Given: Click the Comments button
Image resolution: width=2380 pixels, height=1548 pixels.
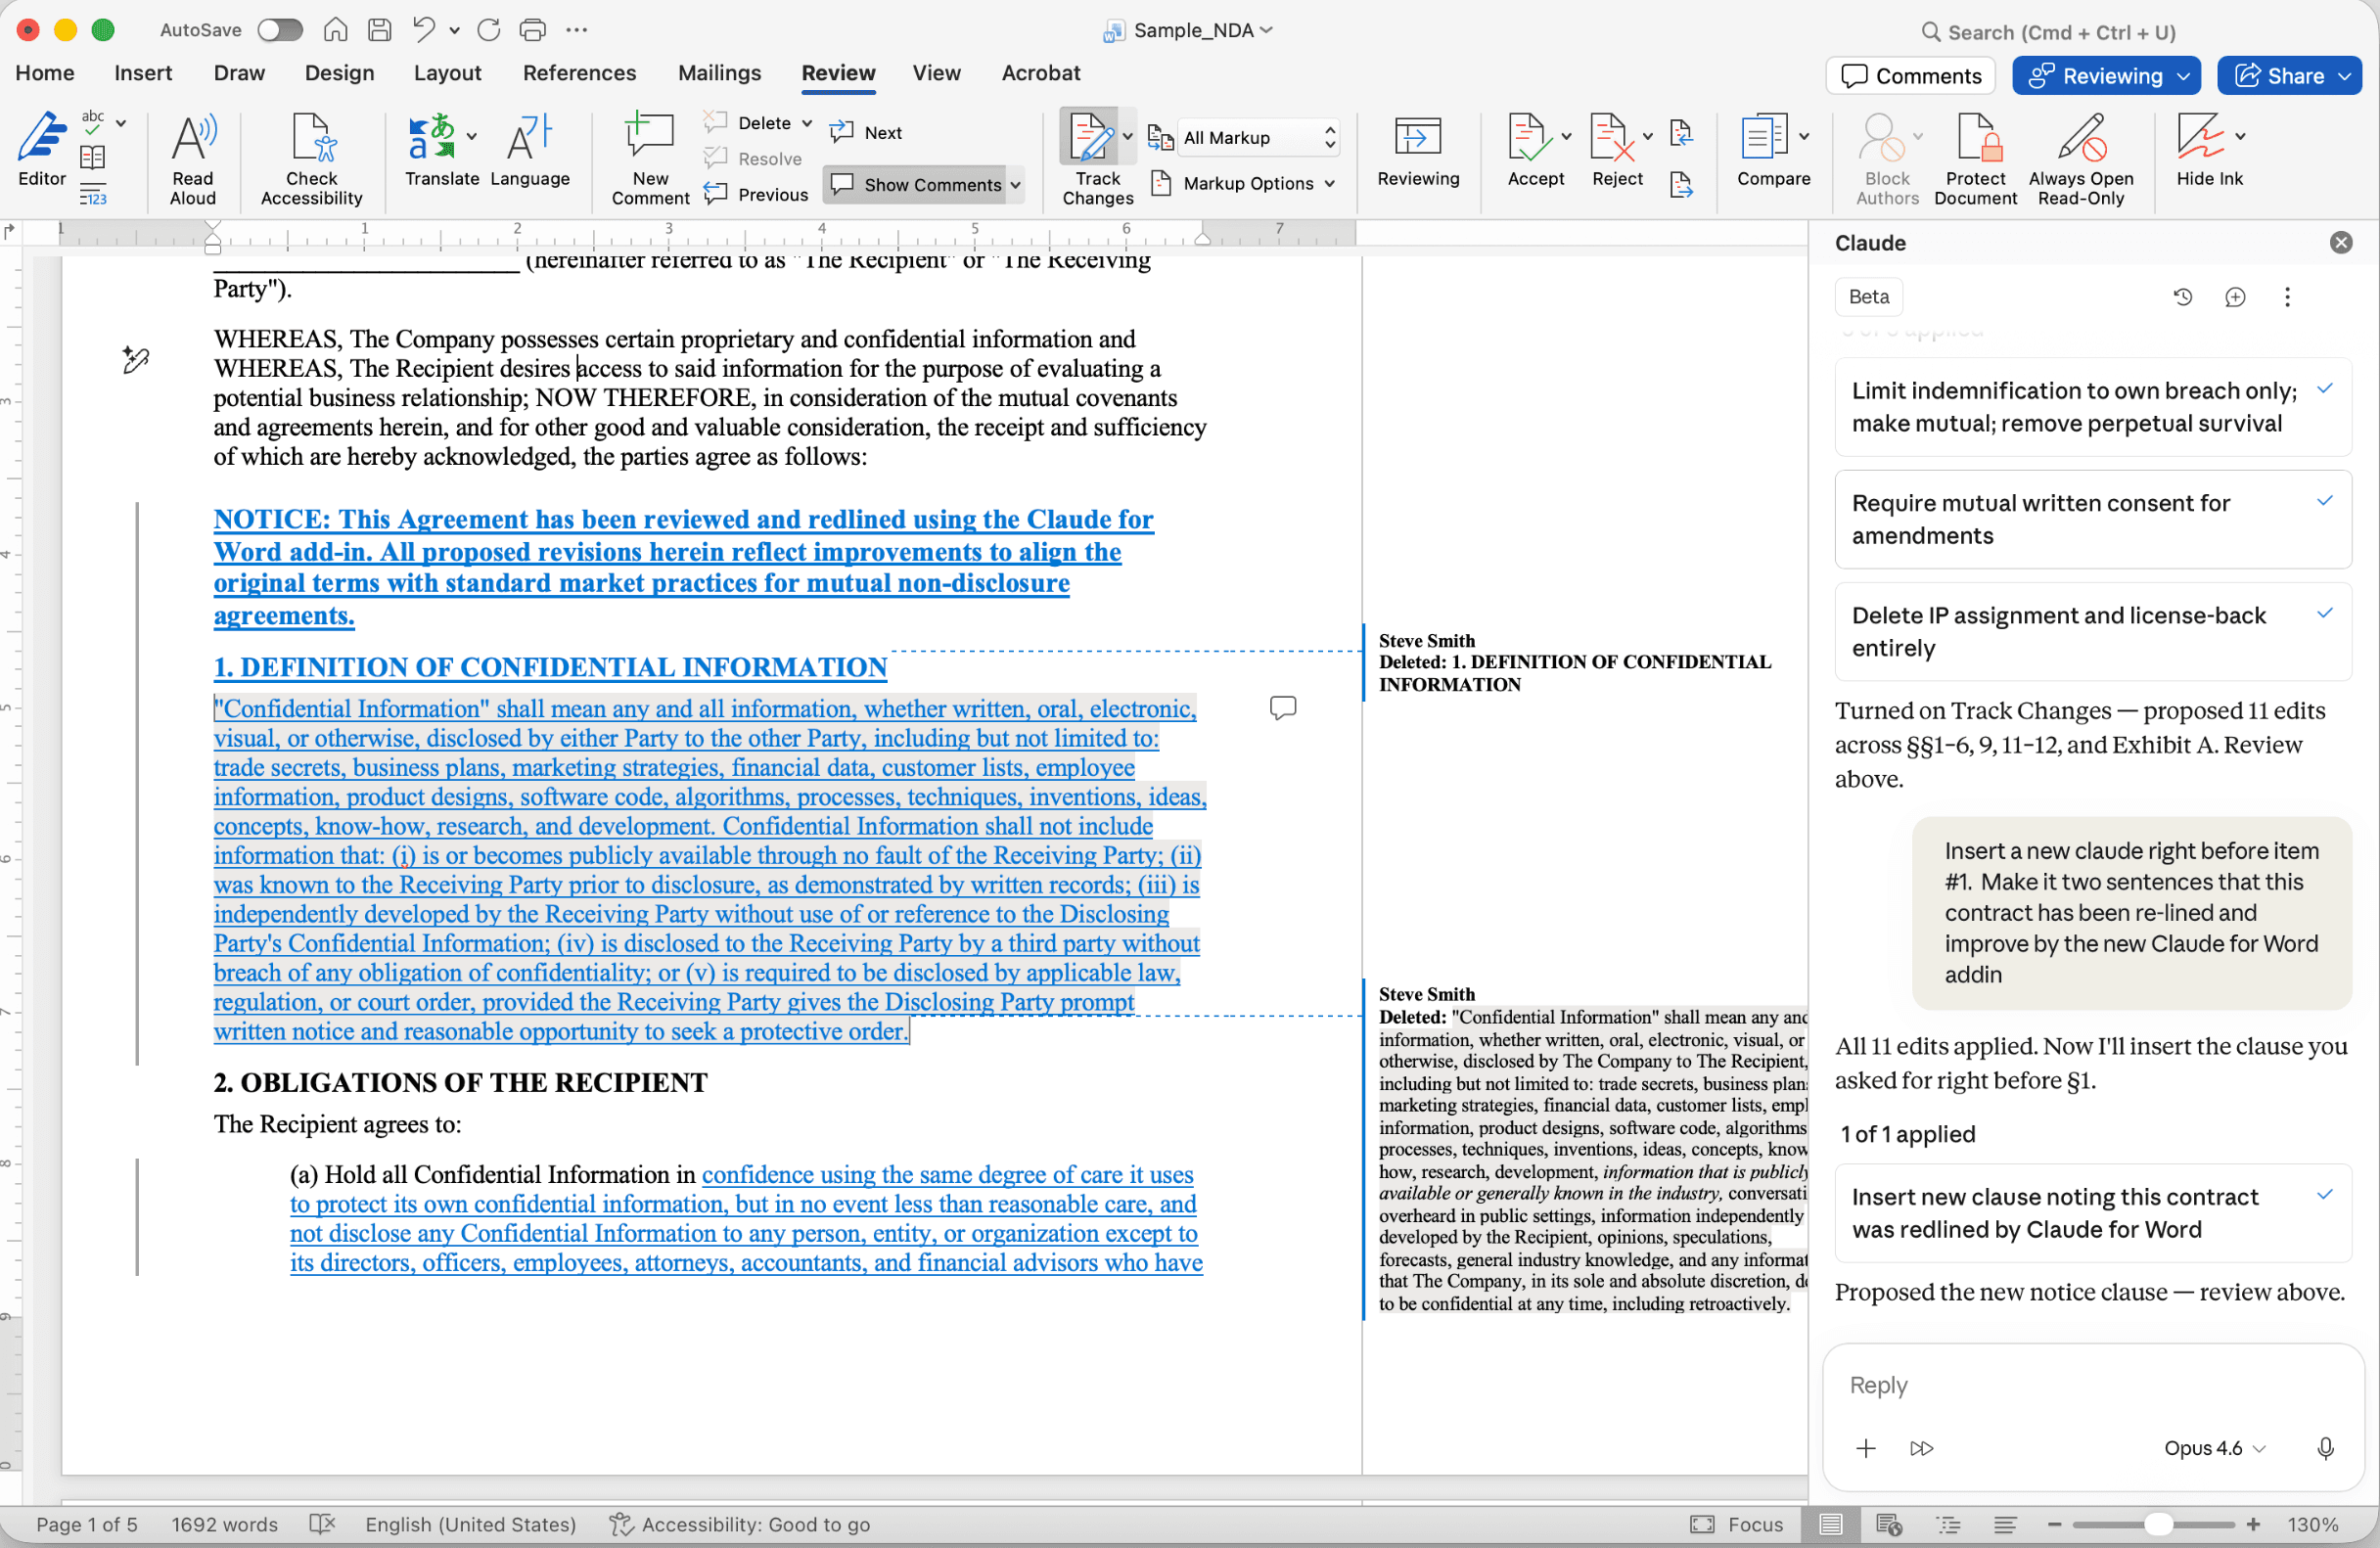Looking at the screenshot, I should coord(1910,76).
